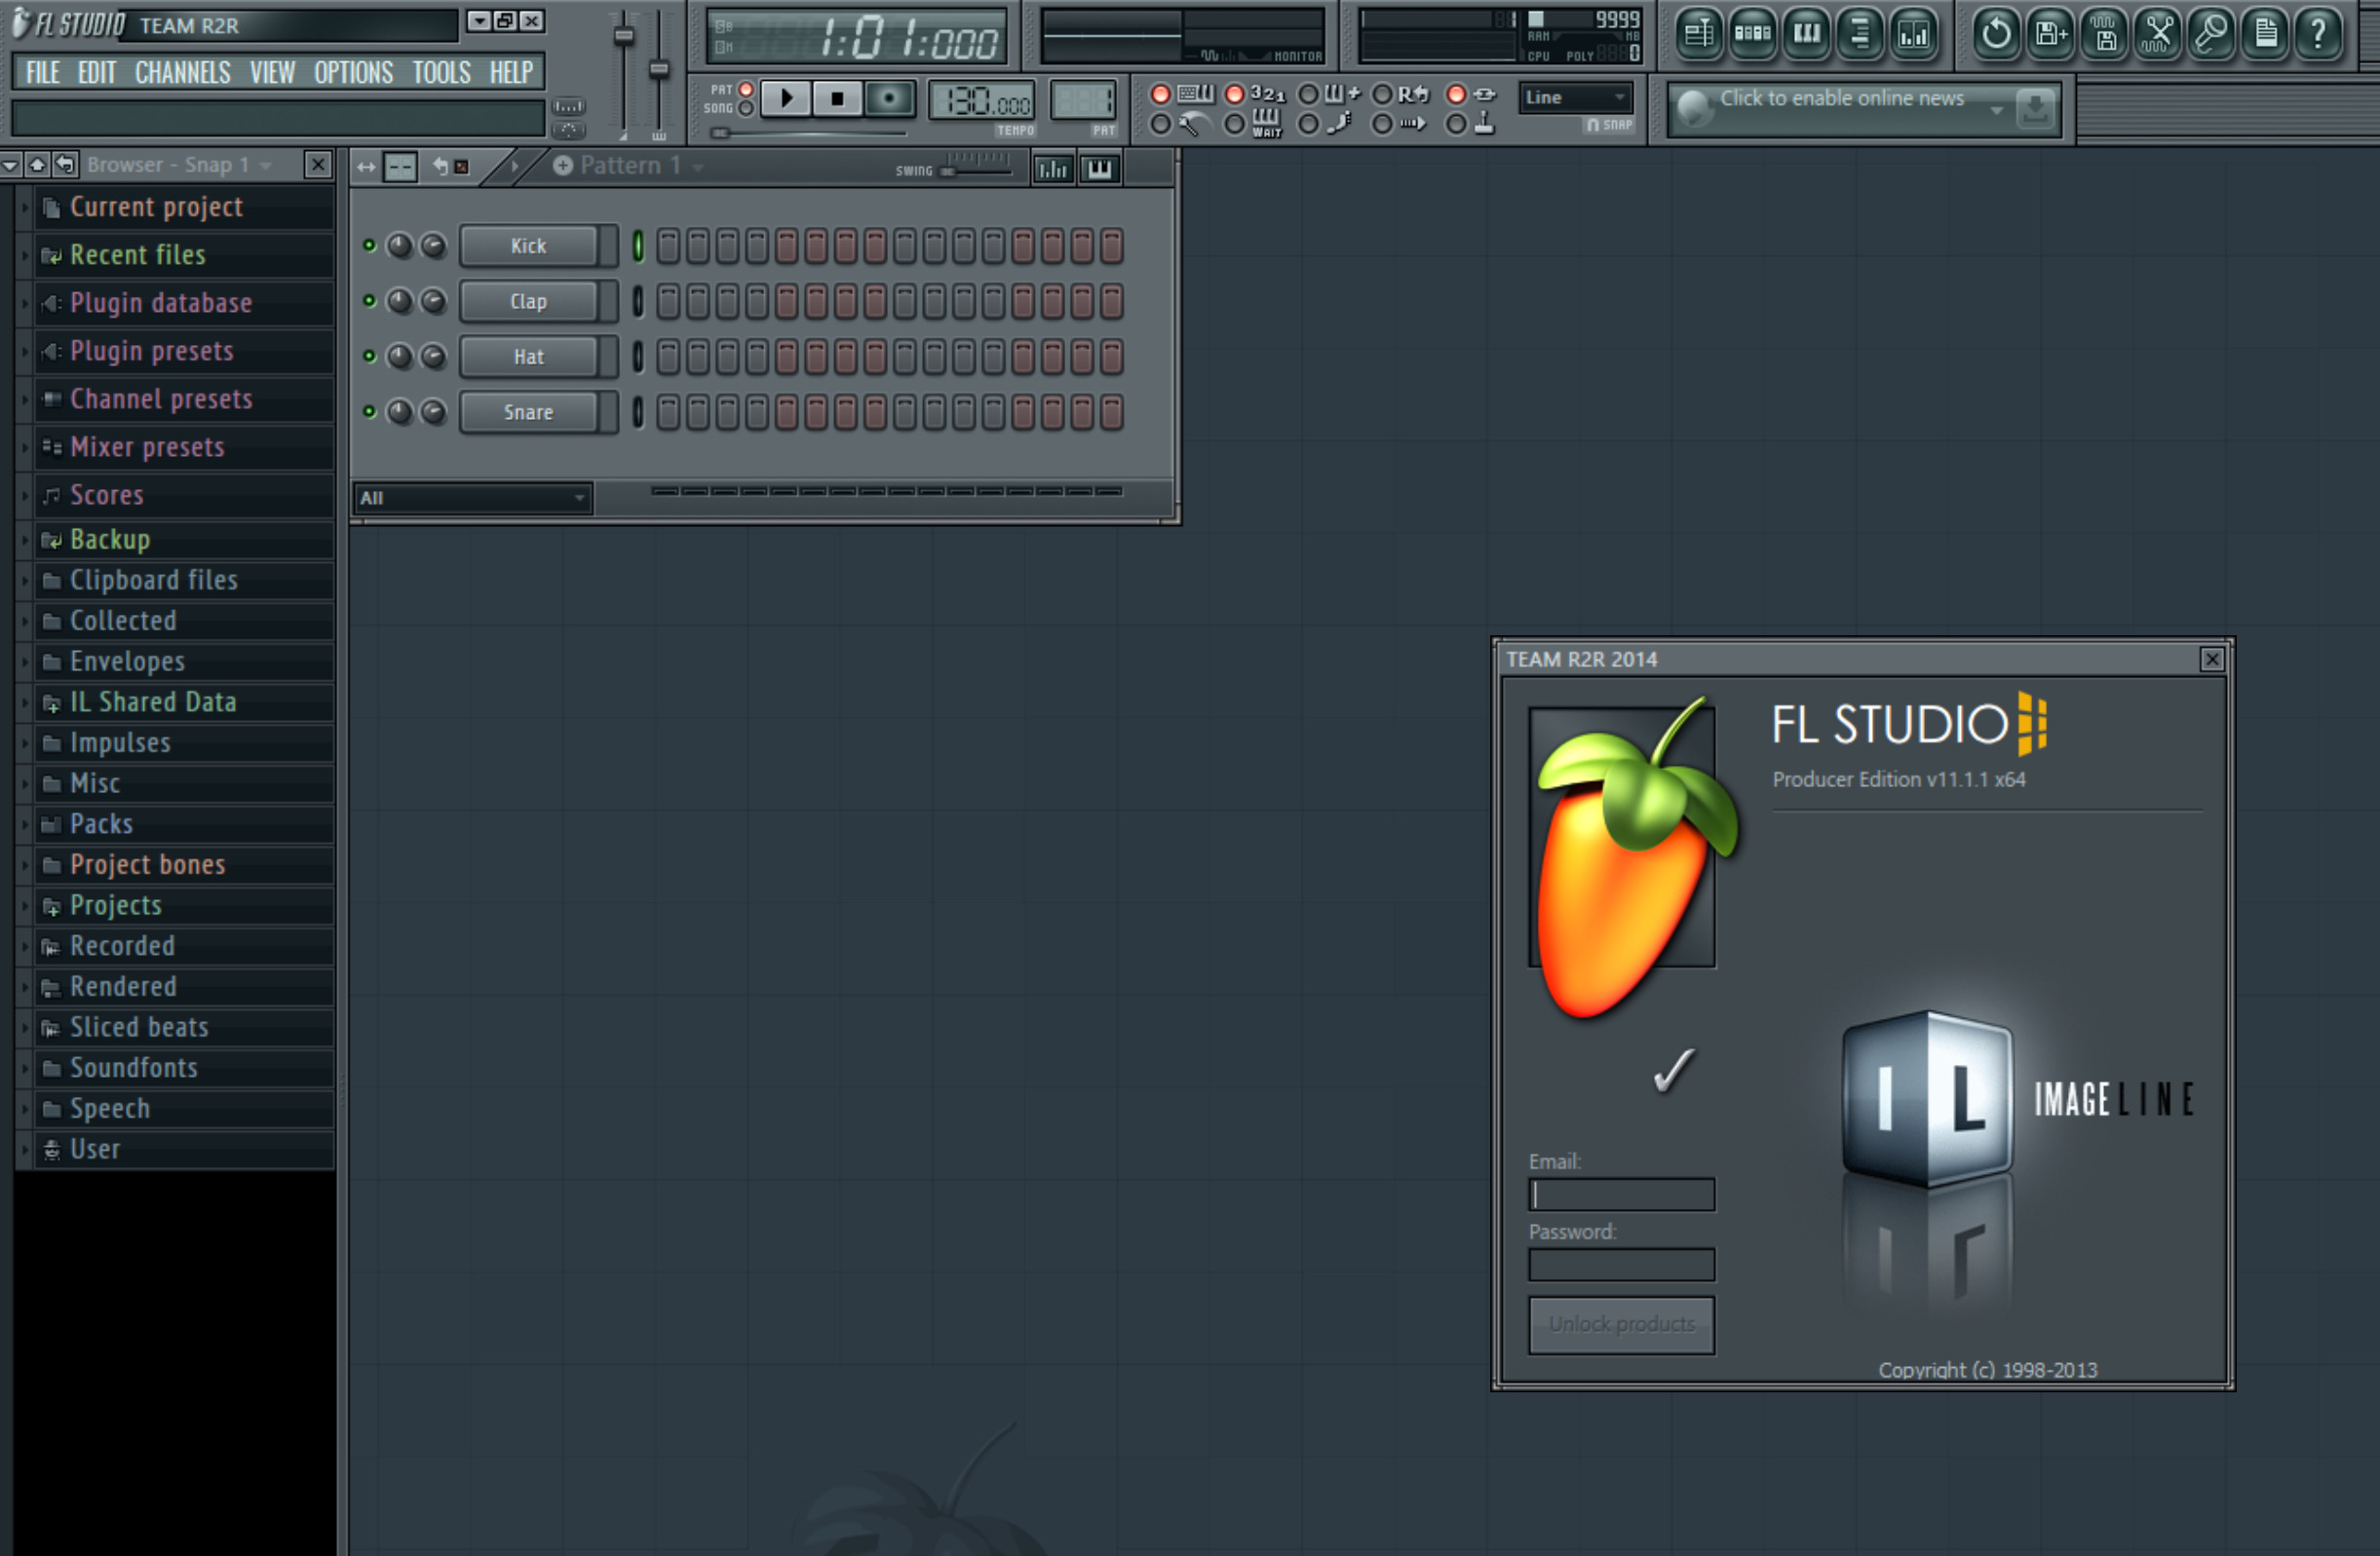The height and width of the screenshot is (1556, 2380).
Task: Click the browser reread structure arrow icon
Action: tap(66, 164)
